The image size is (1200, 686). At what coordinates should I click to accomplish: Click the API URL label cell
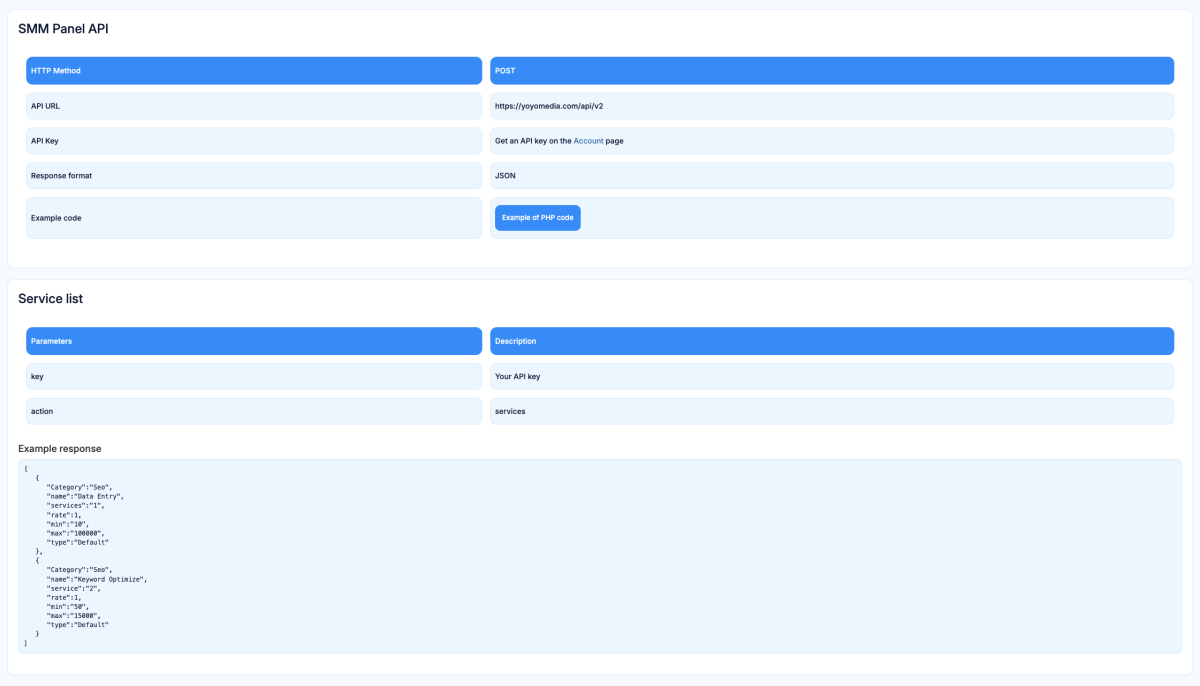pos(253,106)
